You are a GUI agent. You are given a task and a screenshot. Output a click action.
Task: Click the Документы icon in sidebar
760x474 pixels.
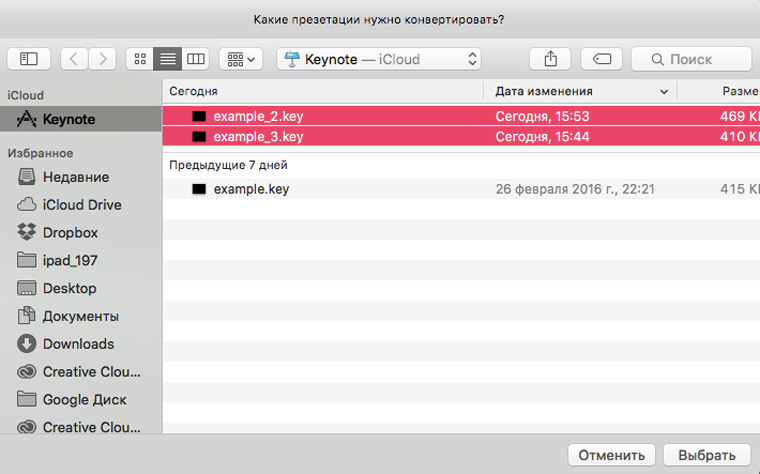[27, 316]
